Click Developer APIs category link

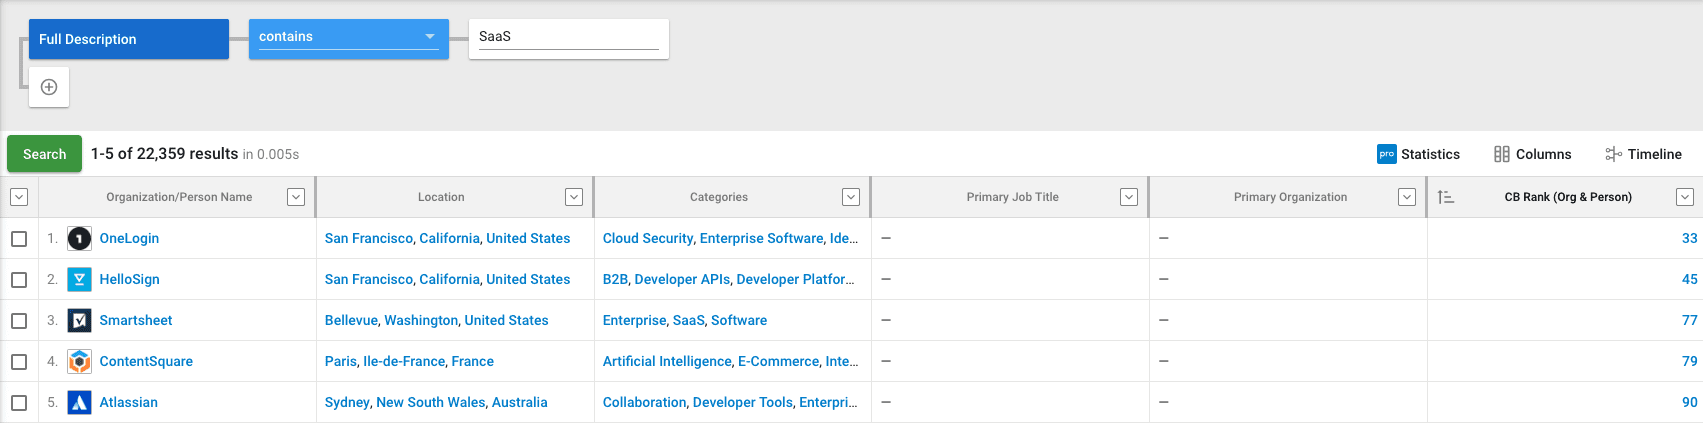coord(682,279)
